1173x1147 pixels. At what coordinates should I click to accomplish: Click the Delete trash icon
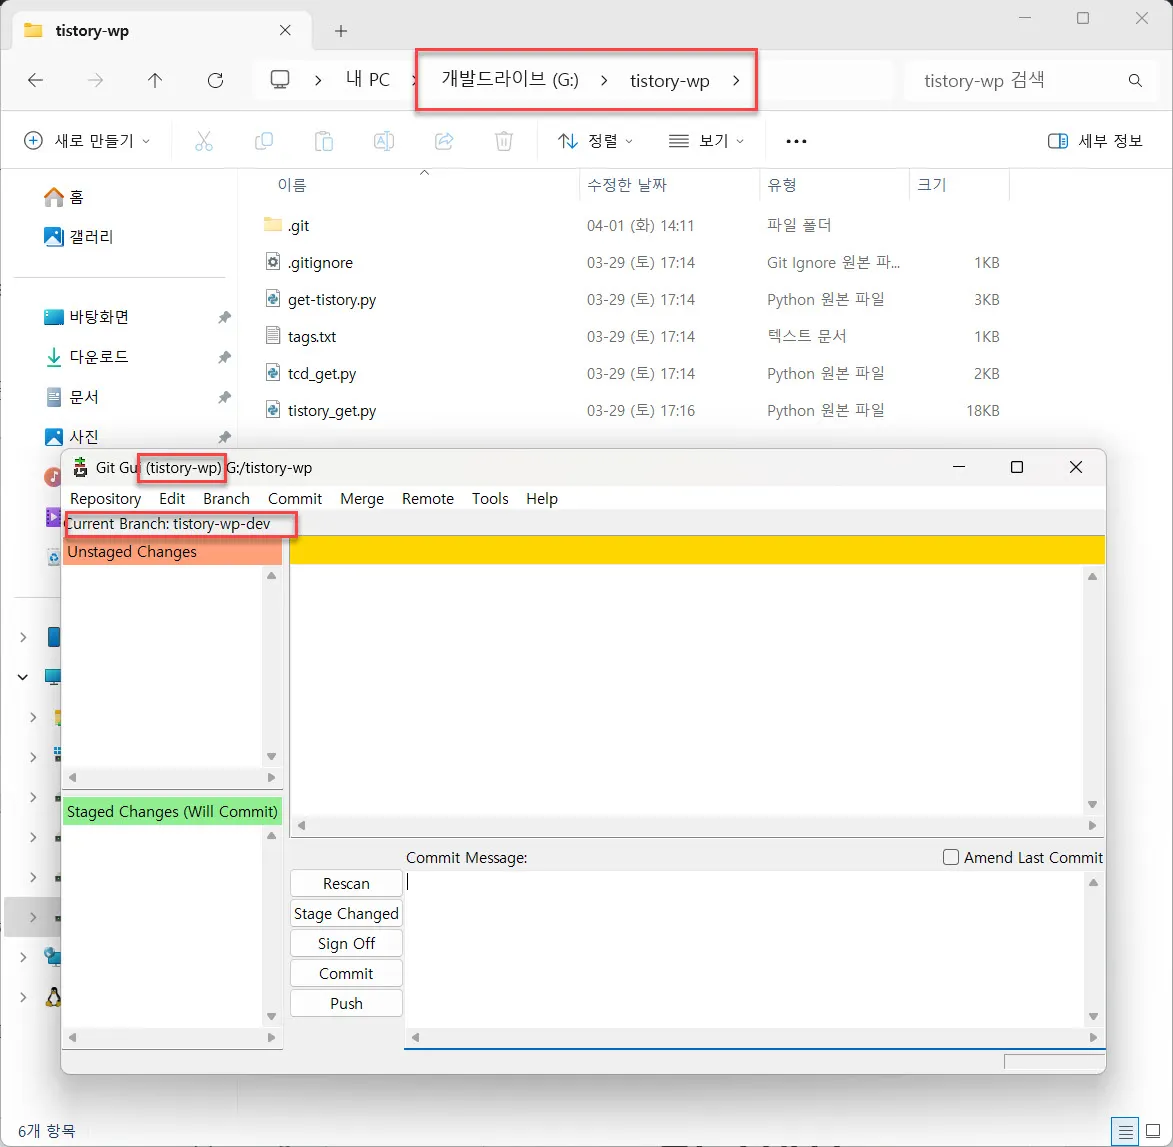[x=504, y=141]
